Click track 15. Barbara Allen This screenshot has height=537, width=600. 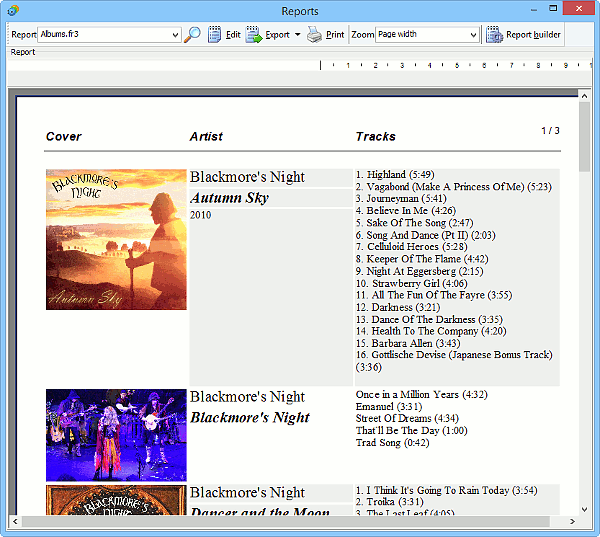click(408, 343)
